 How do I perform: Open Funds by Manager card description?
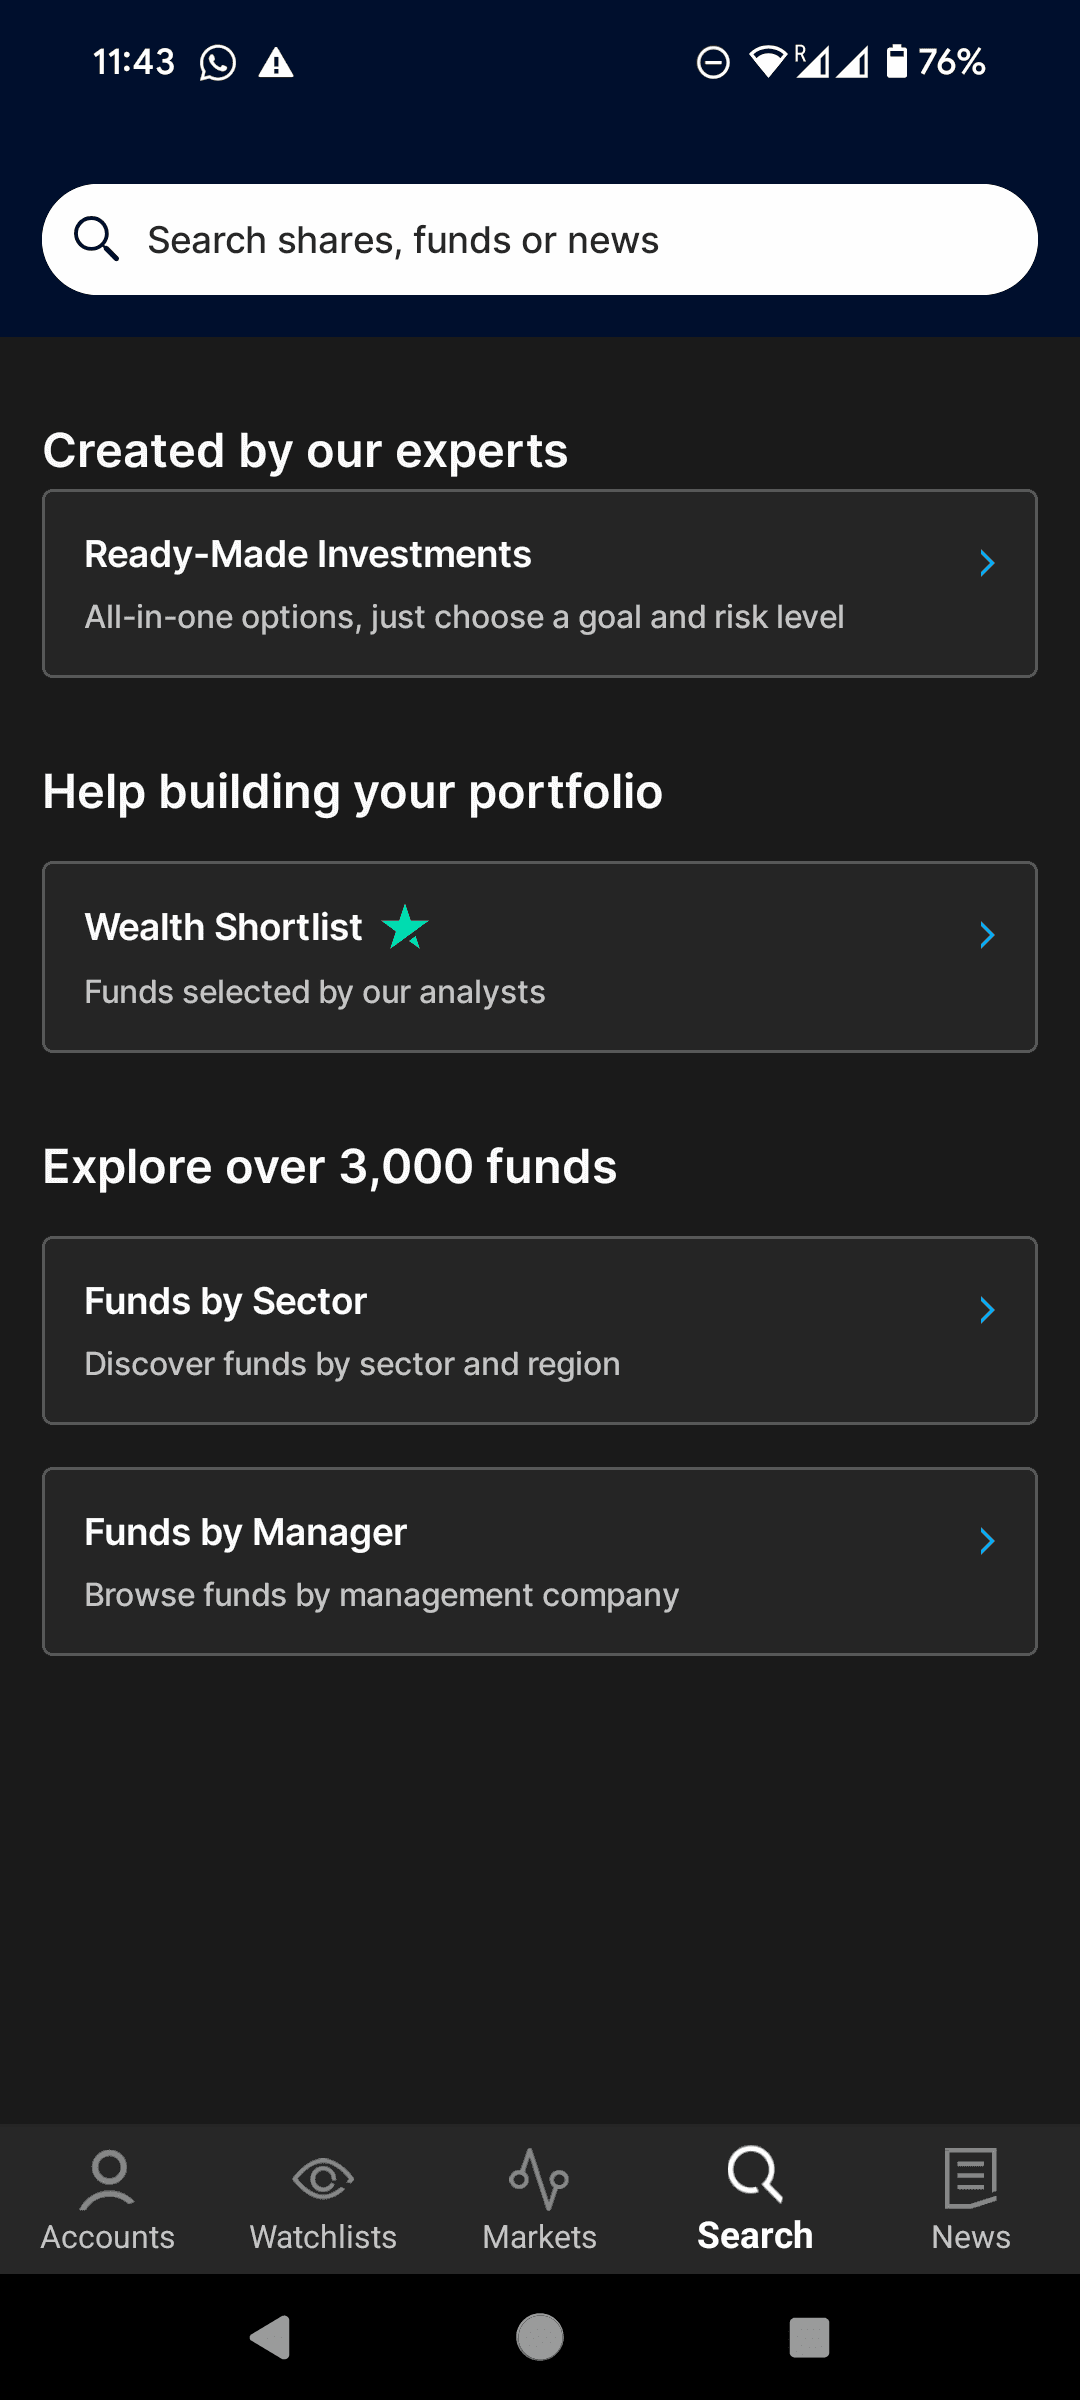coord(382,1595)
